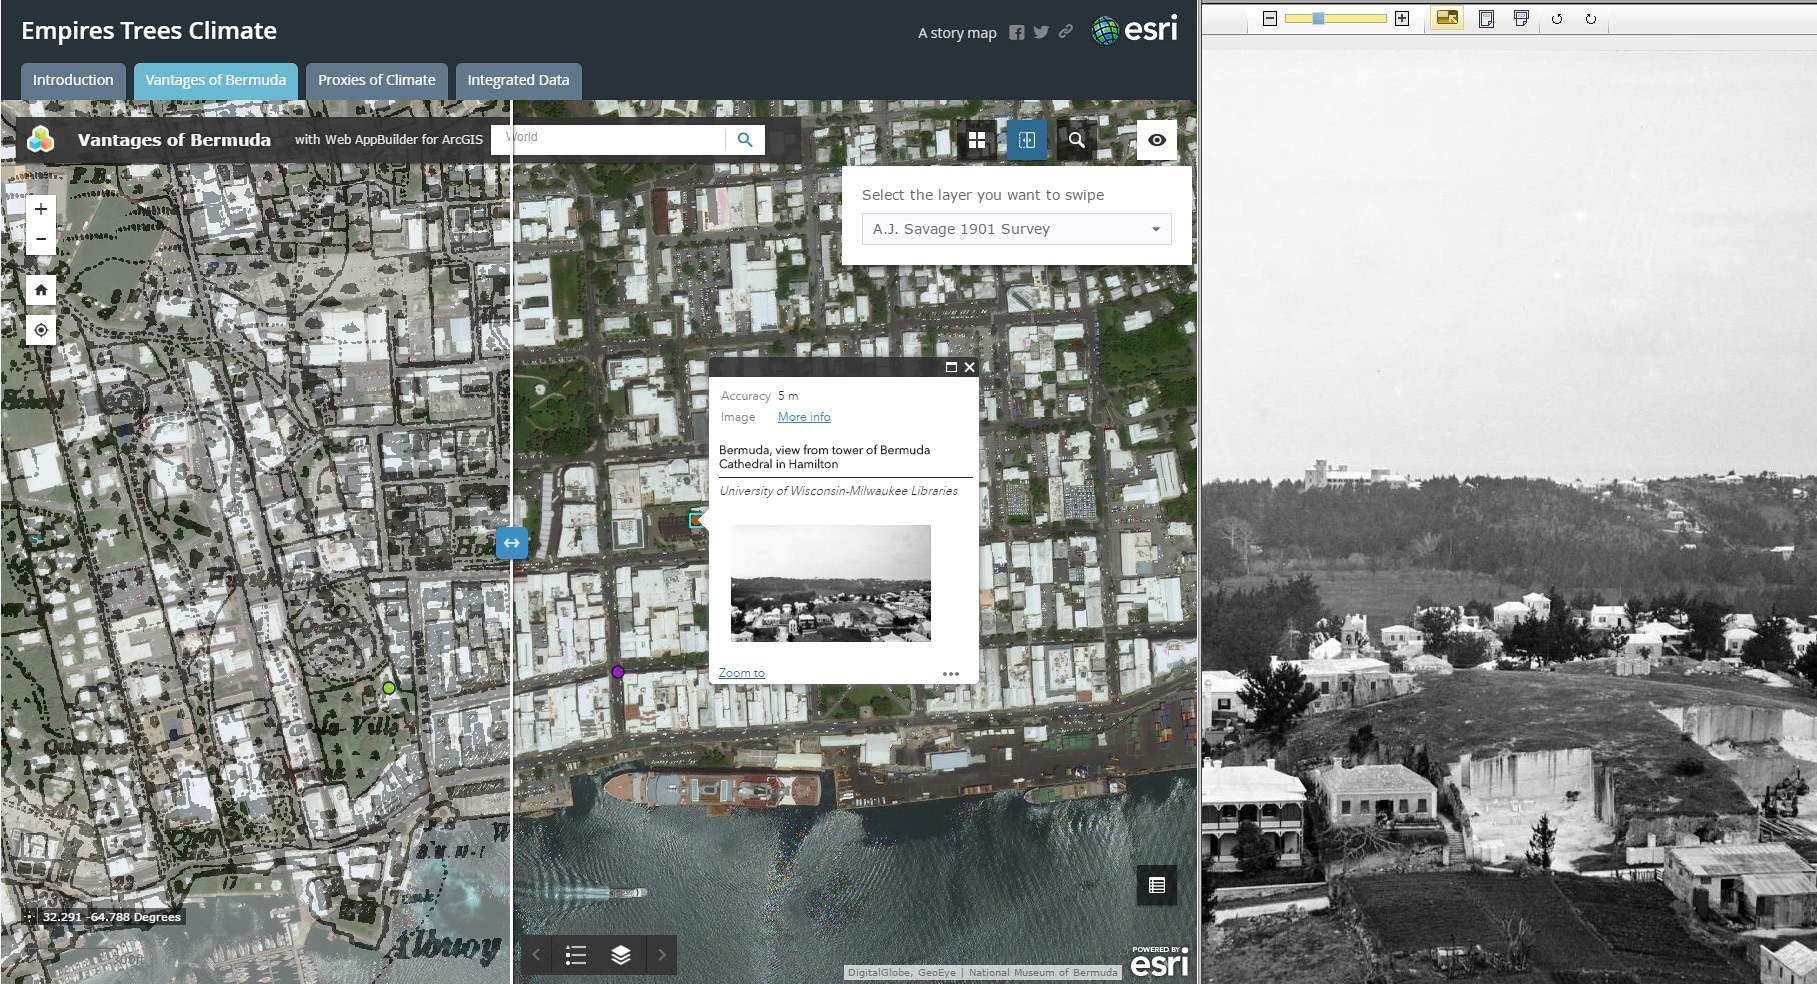
Task: Open the popup three-dots actions menu
Action: pos(951,674)
